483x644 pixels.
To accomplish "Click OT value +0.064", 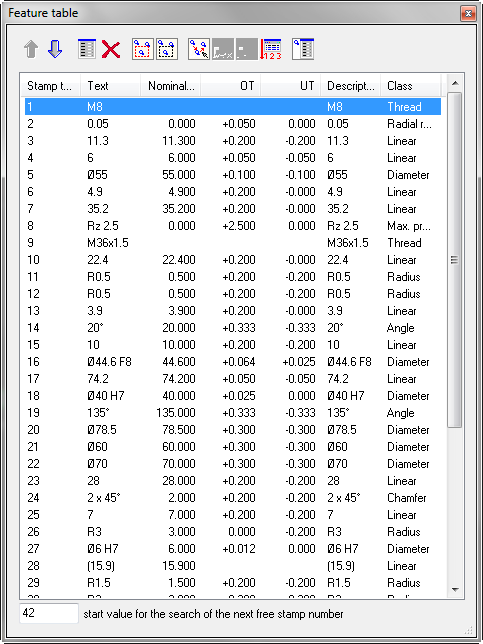I will click(239, 362).
